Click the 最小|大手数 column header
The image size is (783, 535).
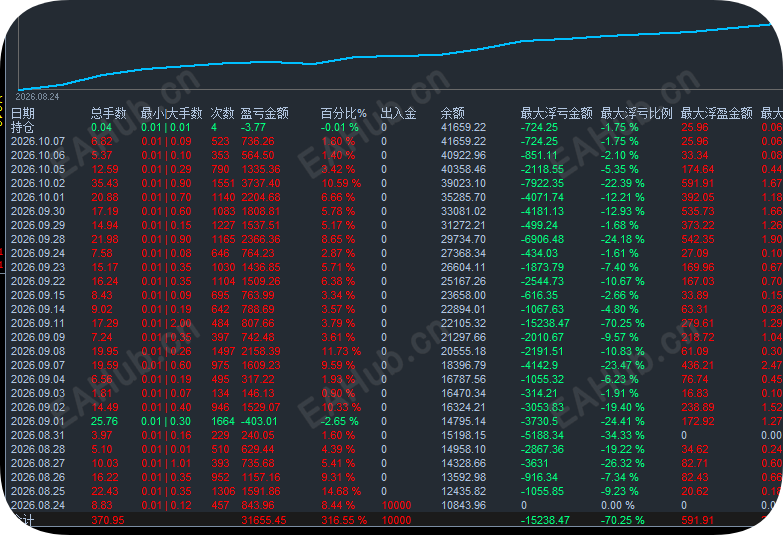[x=171, y=113]
